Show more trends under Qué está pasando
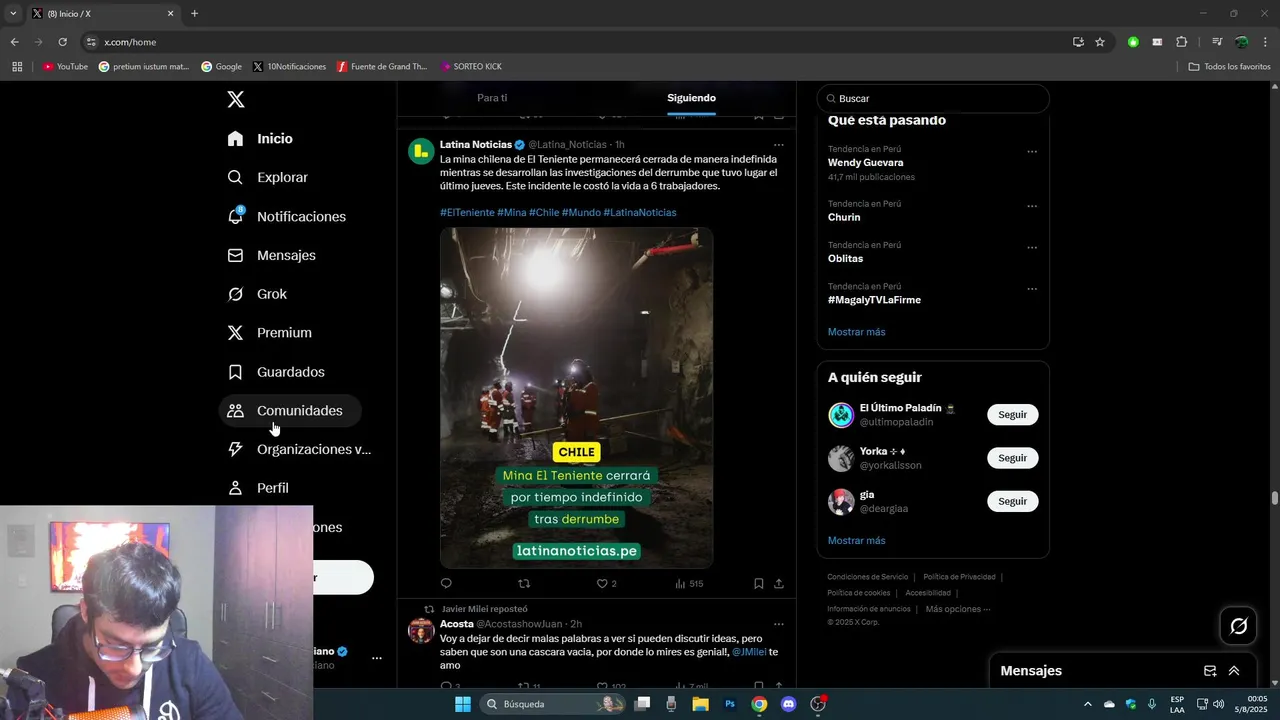The width and height of the screenshot is (1280, 720). click(856, 332)
